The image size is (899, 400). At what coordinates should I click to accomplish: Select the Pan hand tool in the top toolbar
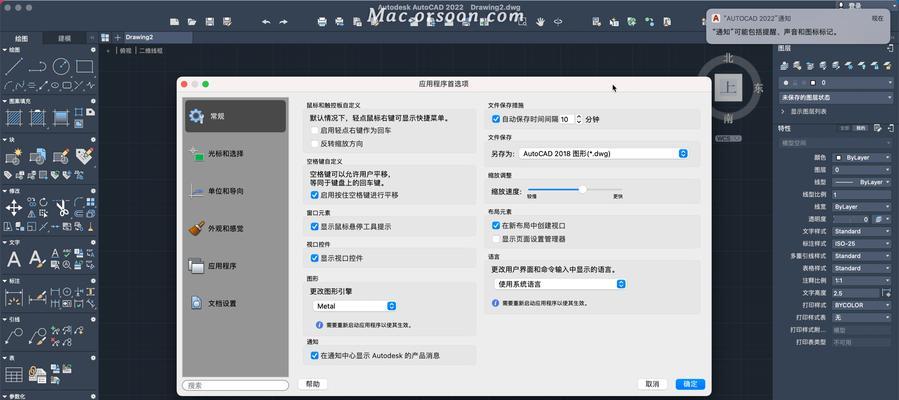(x=540, y=22)
